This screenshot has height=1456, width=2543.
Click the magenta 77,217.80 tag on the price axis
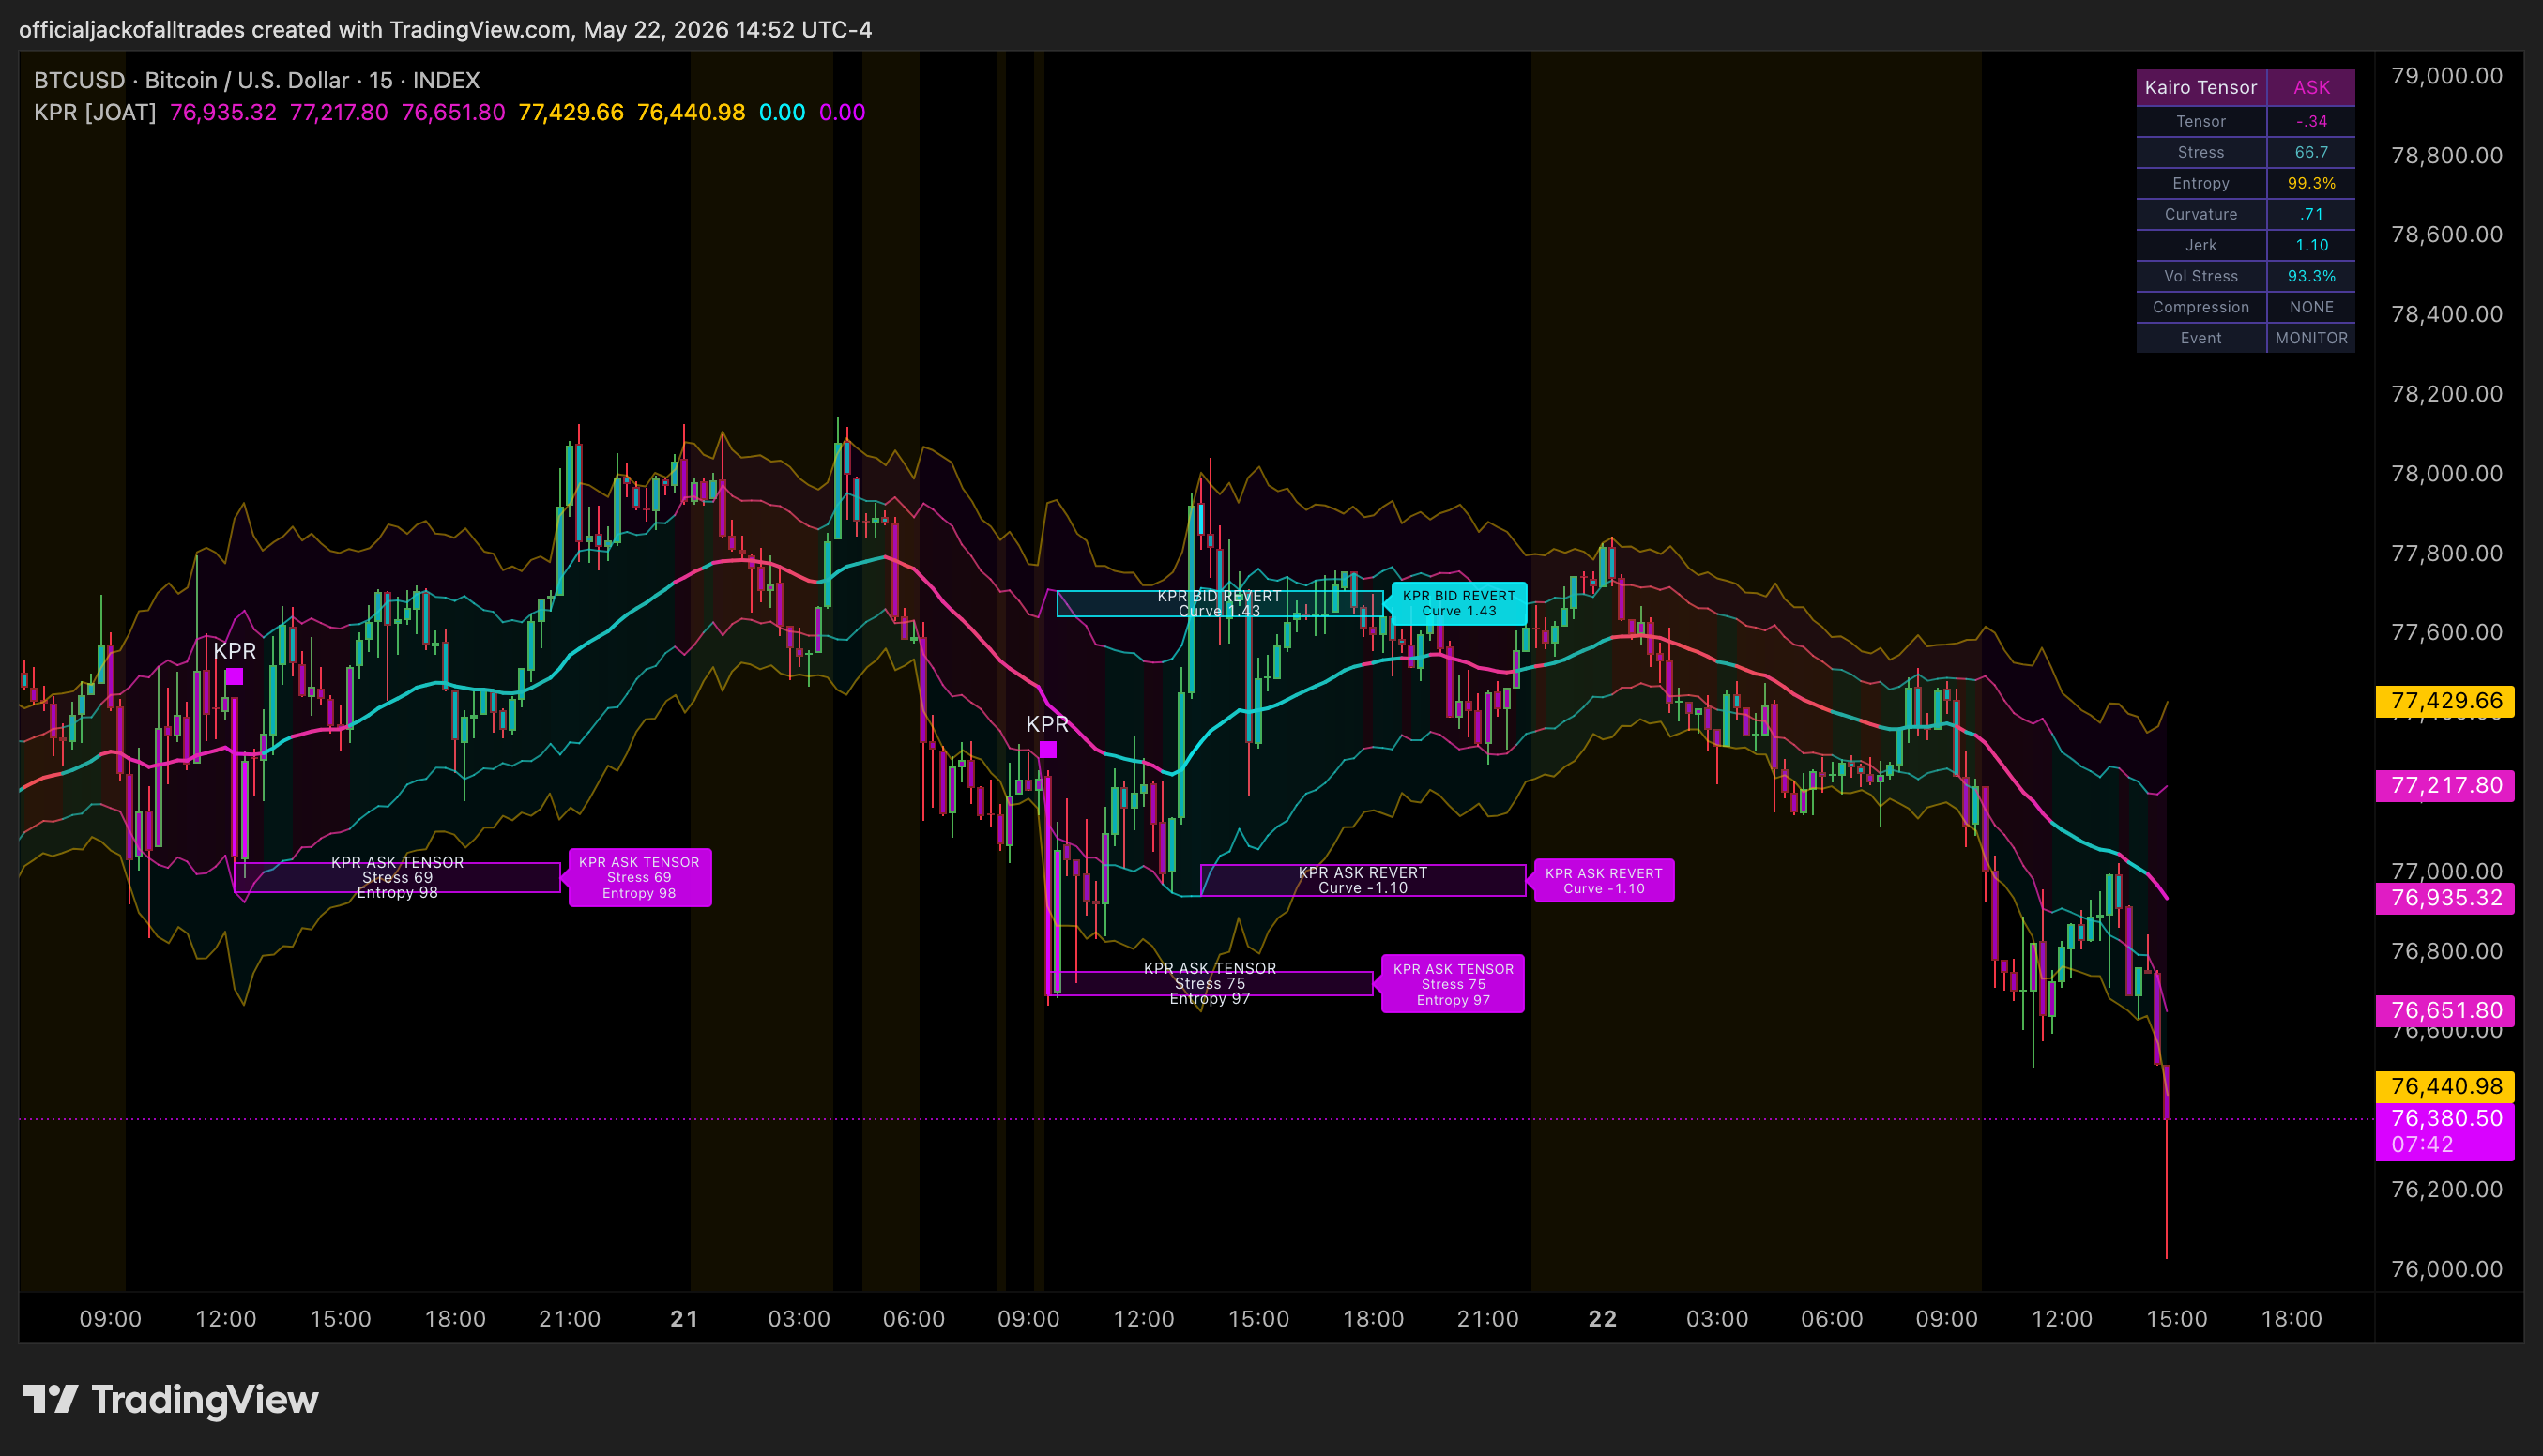[x=2445, y=785]
